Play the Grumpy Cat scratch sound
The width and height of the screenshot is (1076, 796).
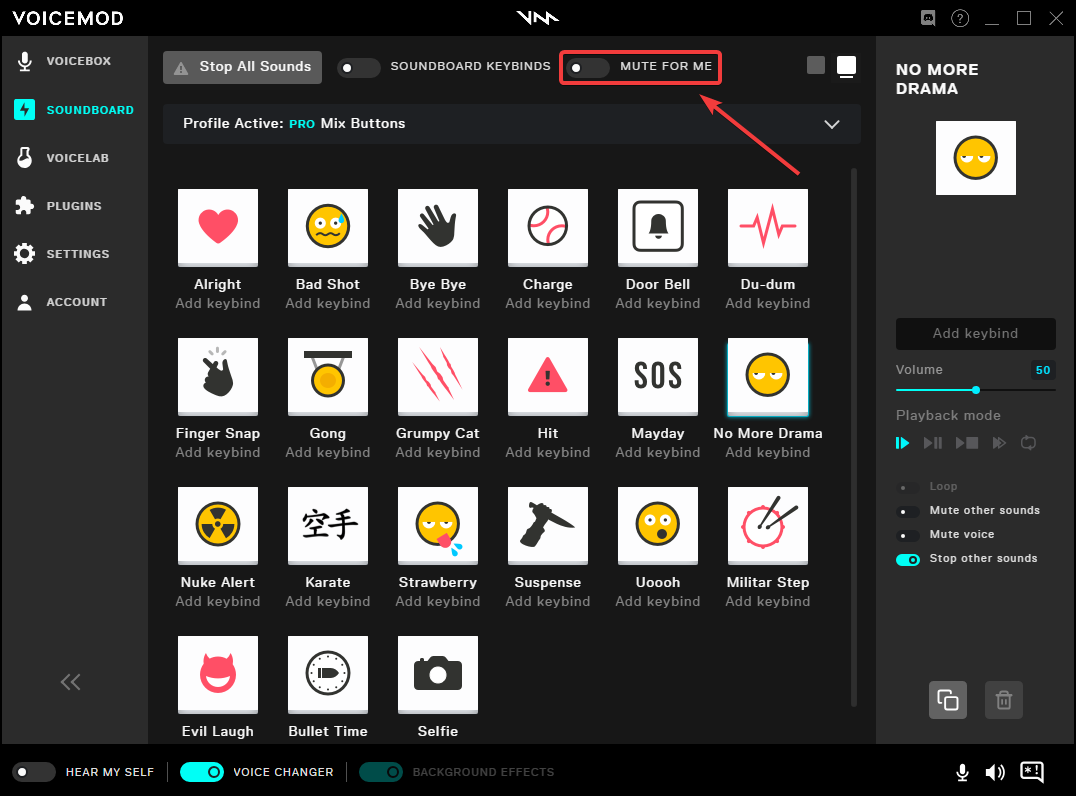(x=438, y=376)
